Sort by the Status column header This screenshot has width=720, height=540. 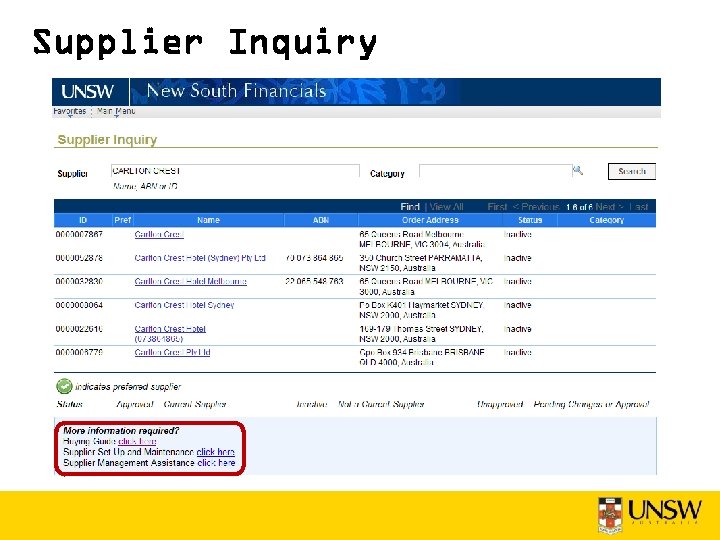tap(530, 220)
